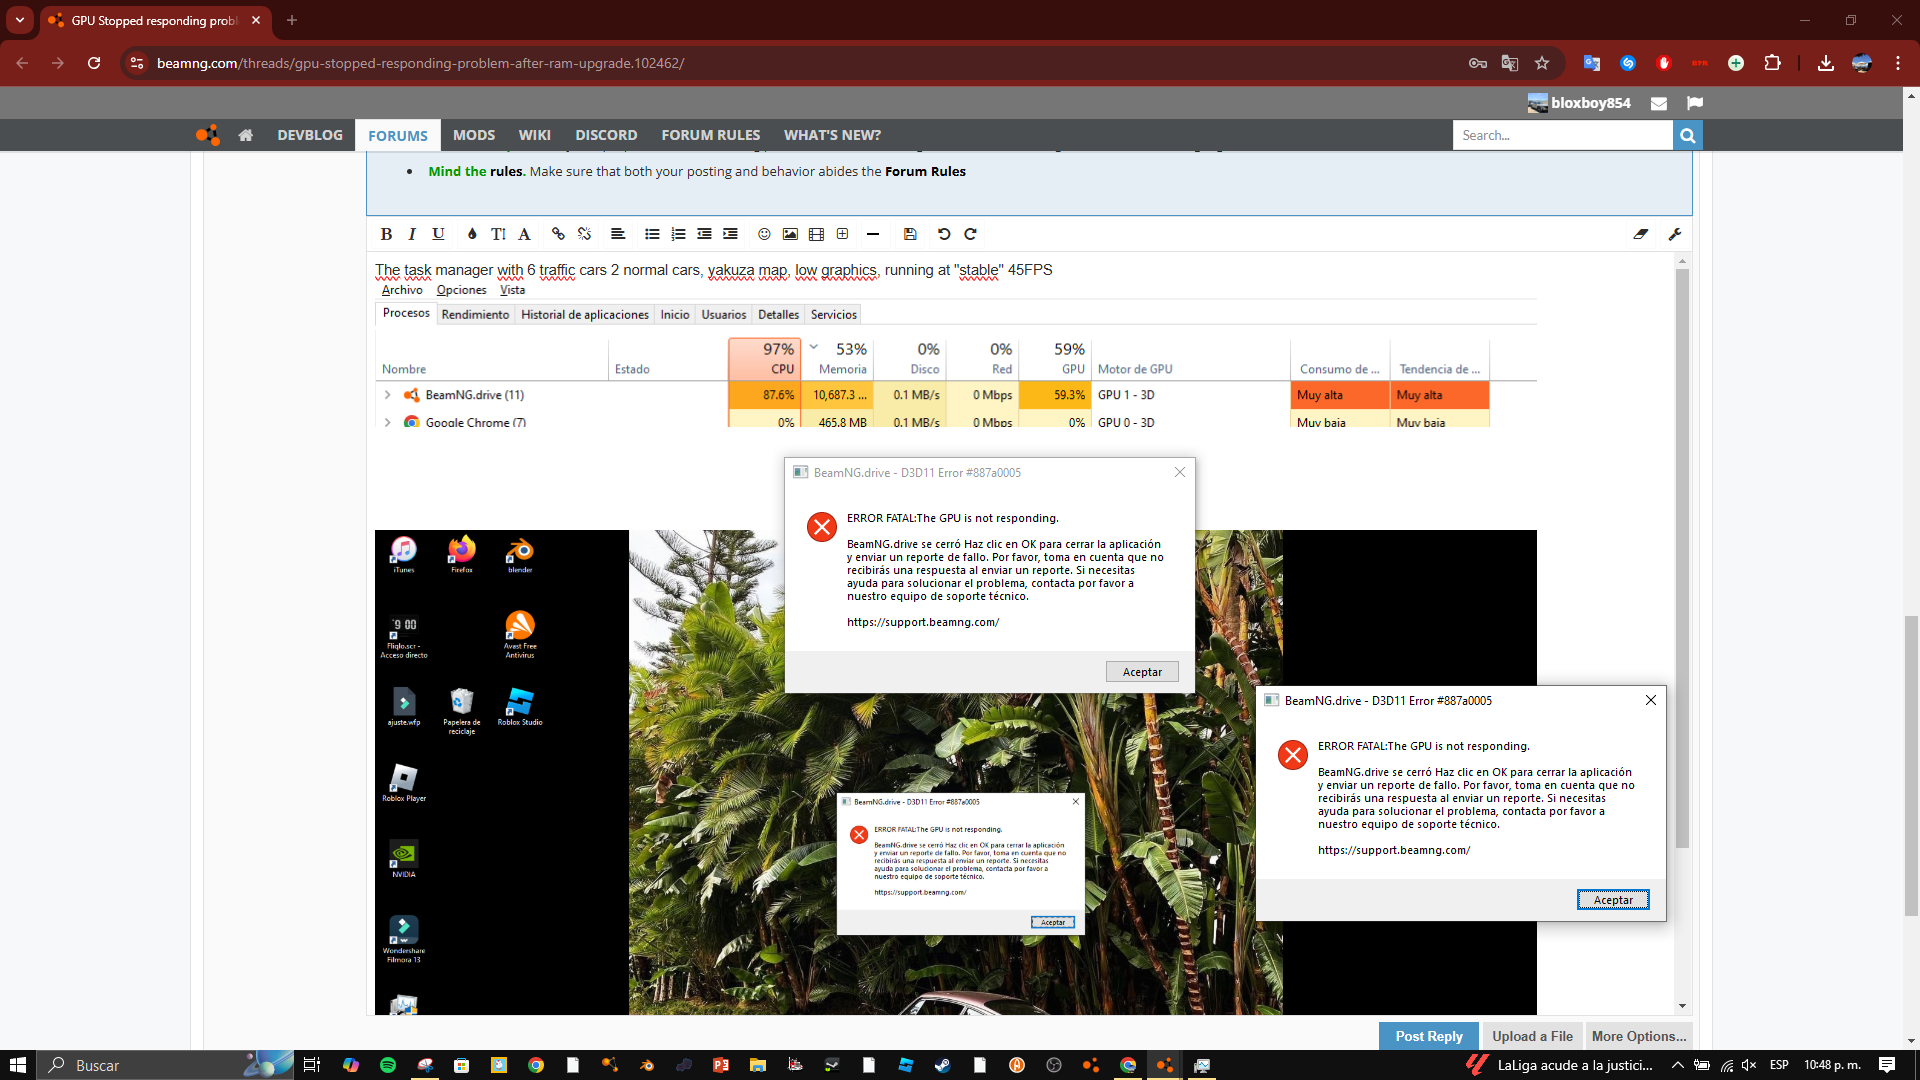The width and height of the screenshot is (1920, 1080).
Task: Open the Google Translate icon in address bar
Action: (1510, 63)
